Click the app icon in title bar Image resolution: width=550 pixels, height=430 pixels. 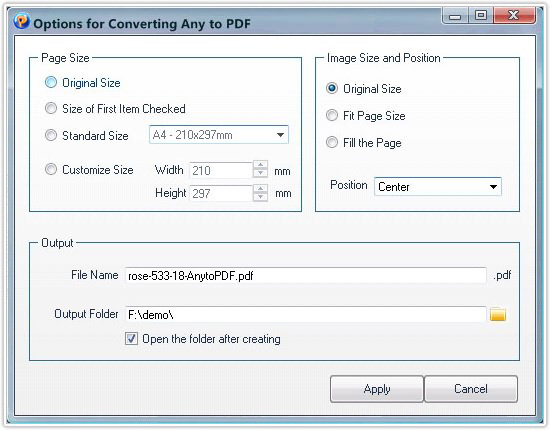click(x=21, y=21)
